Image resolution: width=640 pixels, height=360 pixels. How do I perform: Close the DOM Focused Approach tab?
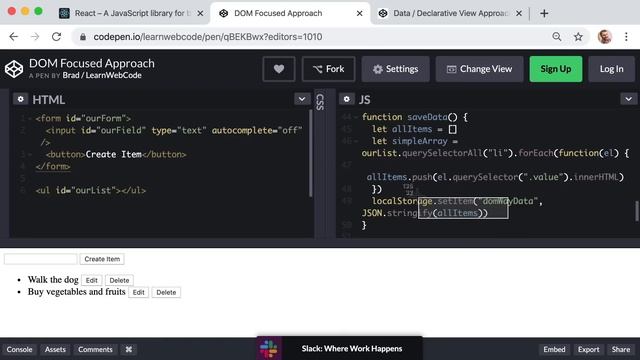point(360,13)
